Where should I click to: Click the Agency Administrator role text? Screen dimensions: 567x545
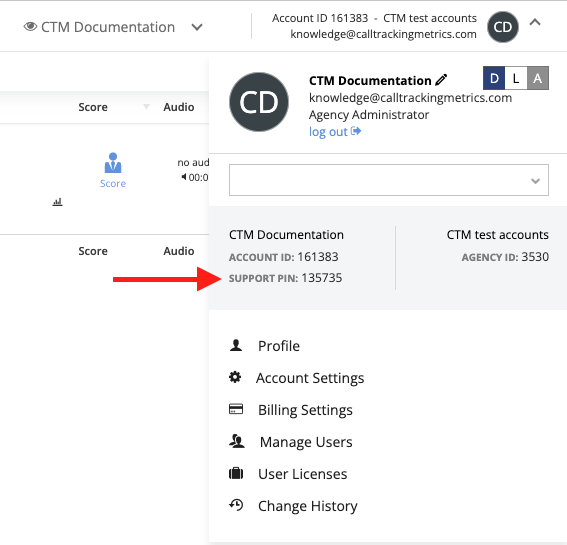pyautogui.click(x=369, y=115)
